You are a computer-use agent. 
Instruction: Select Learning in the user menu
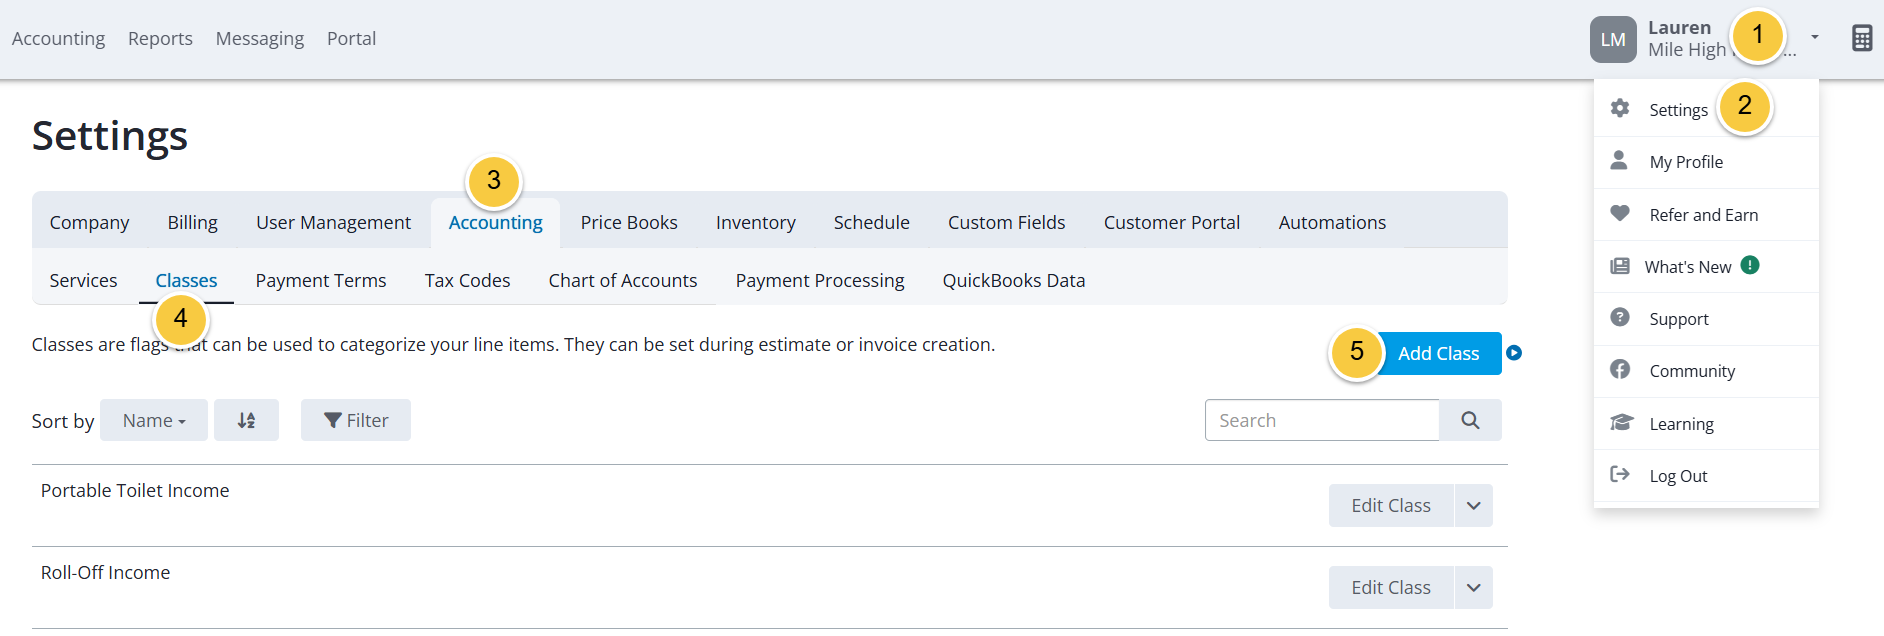pos(1706,423)
